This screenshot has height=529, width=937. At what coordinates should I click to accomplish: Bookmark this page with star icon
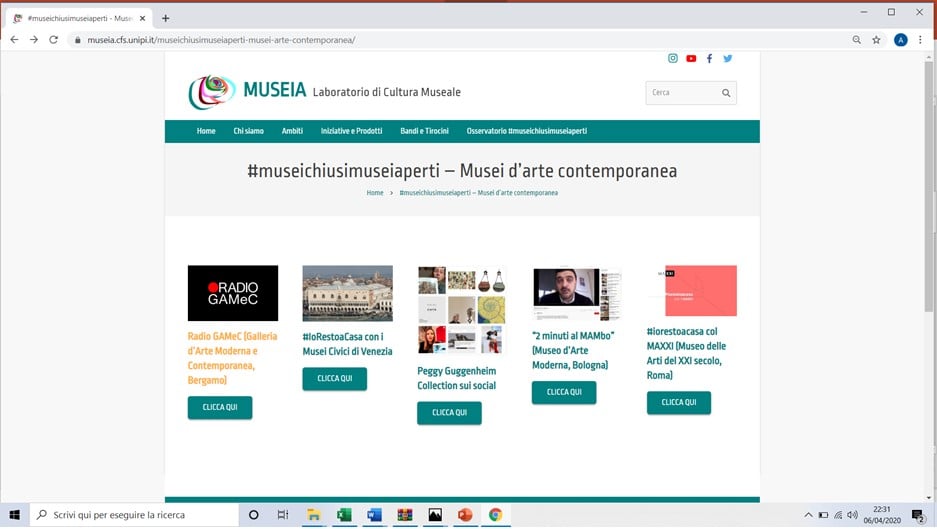[877, 39]
